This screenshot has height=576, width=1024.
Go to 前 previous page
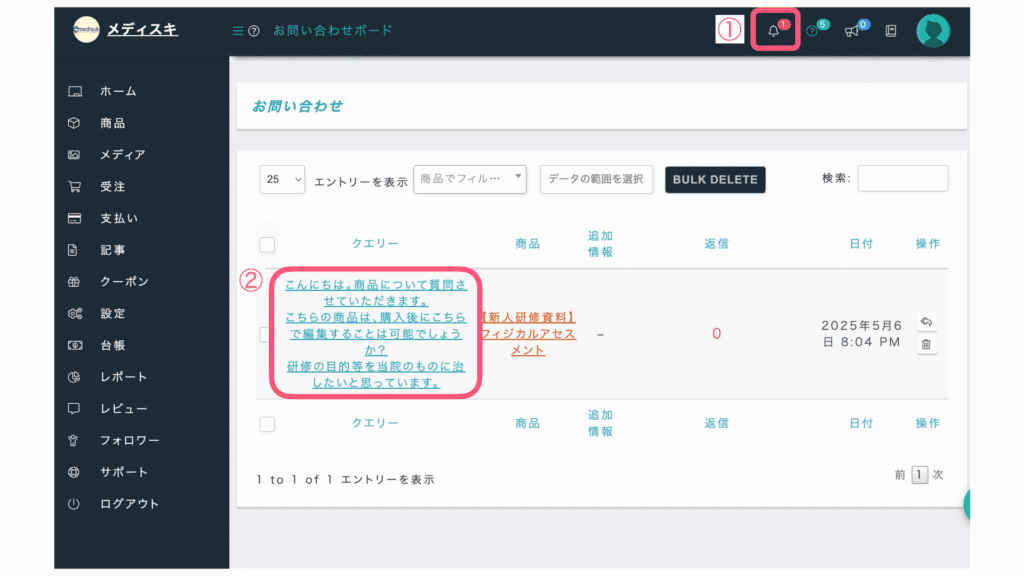900,475
